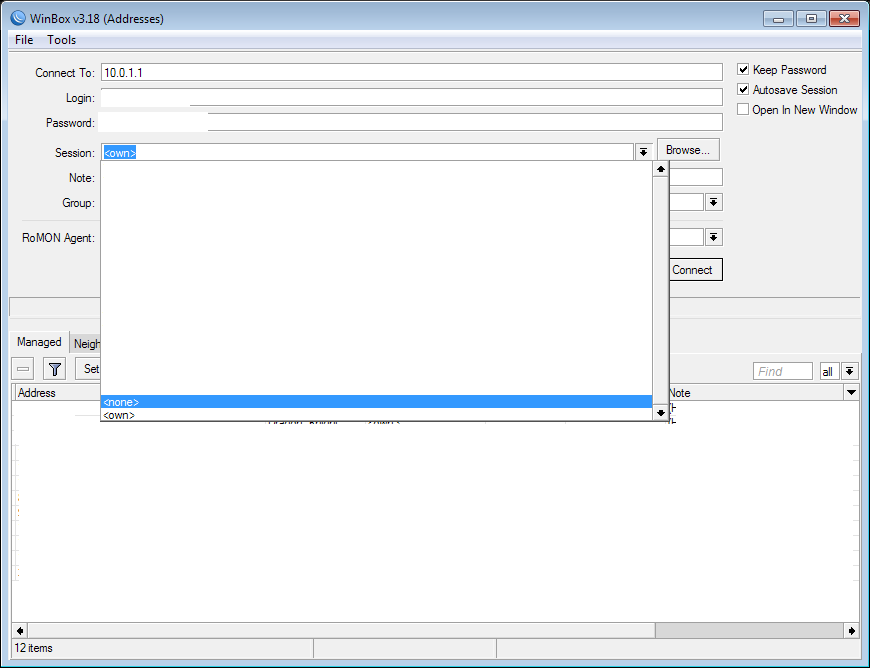870x668 pixels.
Task: Click the Connect To address field
Action: click(x=412, y=72)
